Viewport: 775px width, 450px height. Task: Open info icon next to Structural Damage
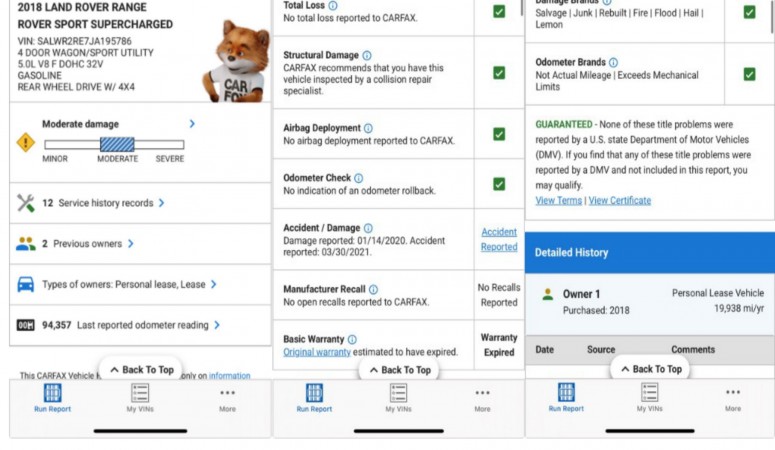367,55
